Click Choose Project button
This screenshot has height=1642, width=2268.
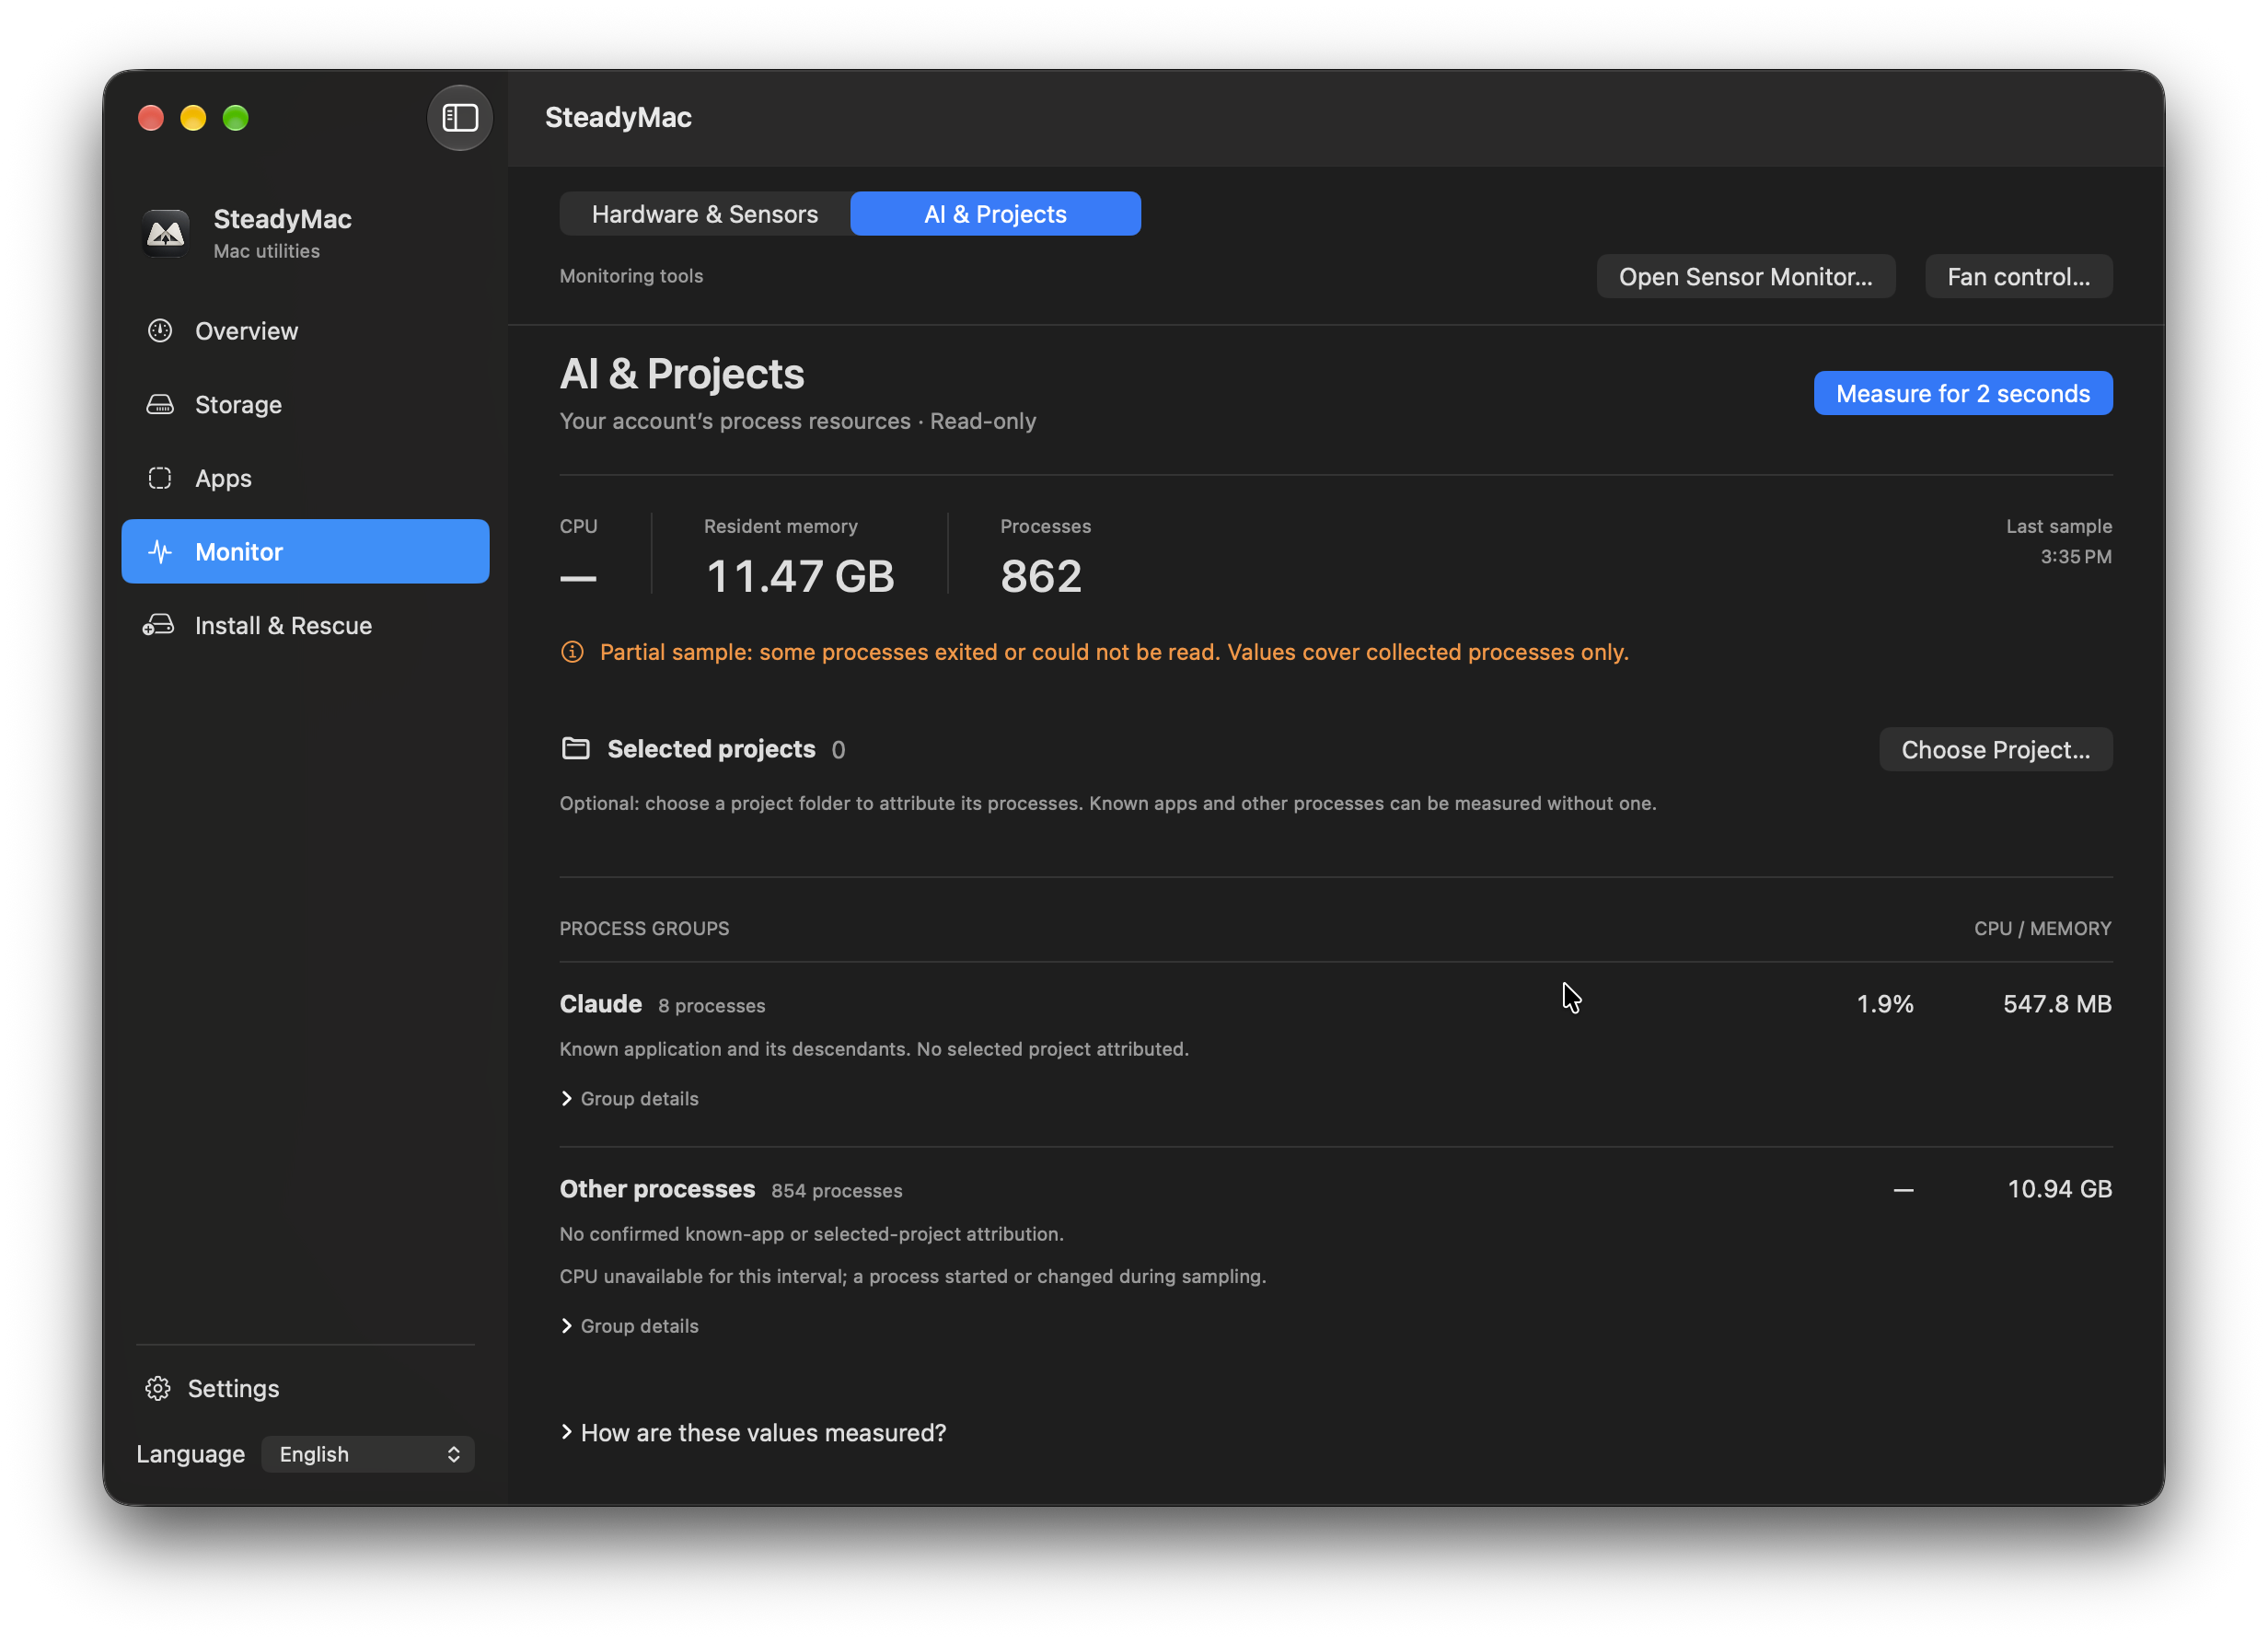(1995, 750)
